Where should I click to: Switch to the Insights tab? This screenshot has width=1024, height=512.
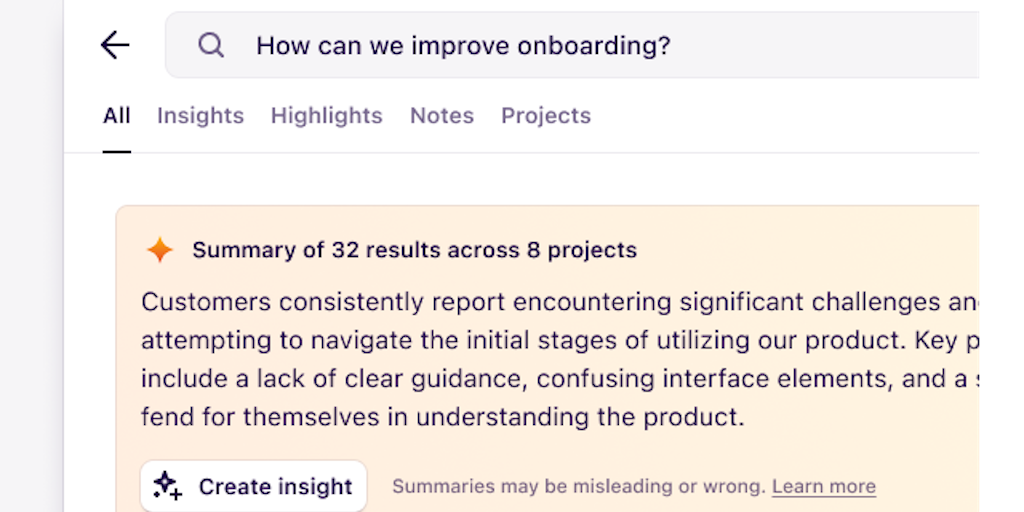point(200,116)
